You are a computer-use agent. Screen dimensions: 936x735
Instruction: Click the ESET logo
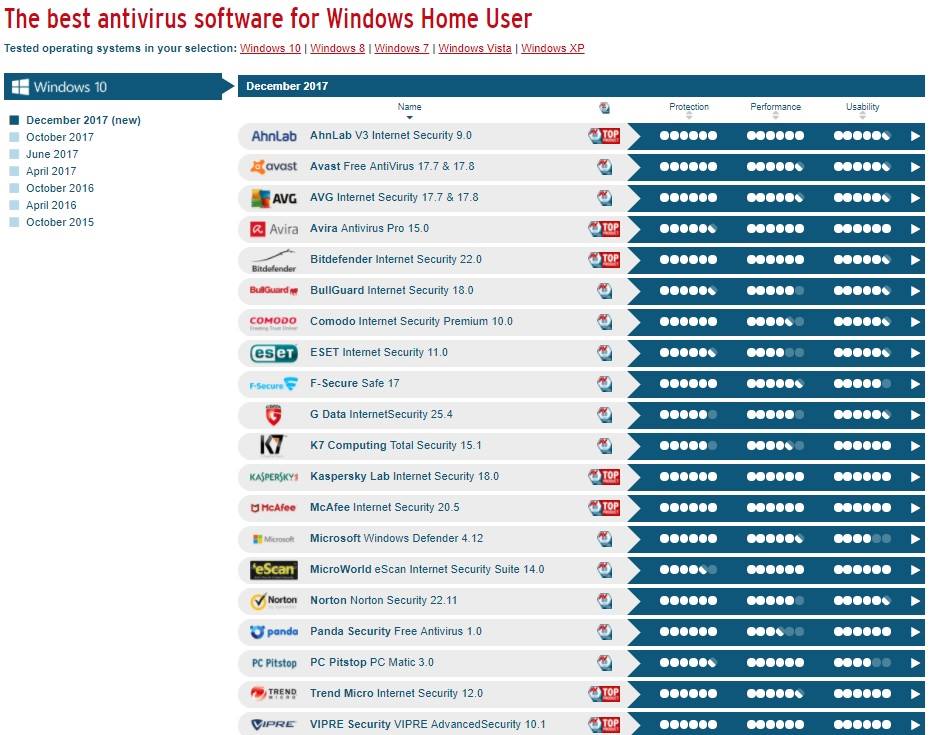(x=273, y=353)
